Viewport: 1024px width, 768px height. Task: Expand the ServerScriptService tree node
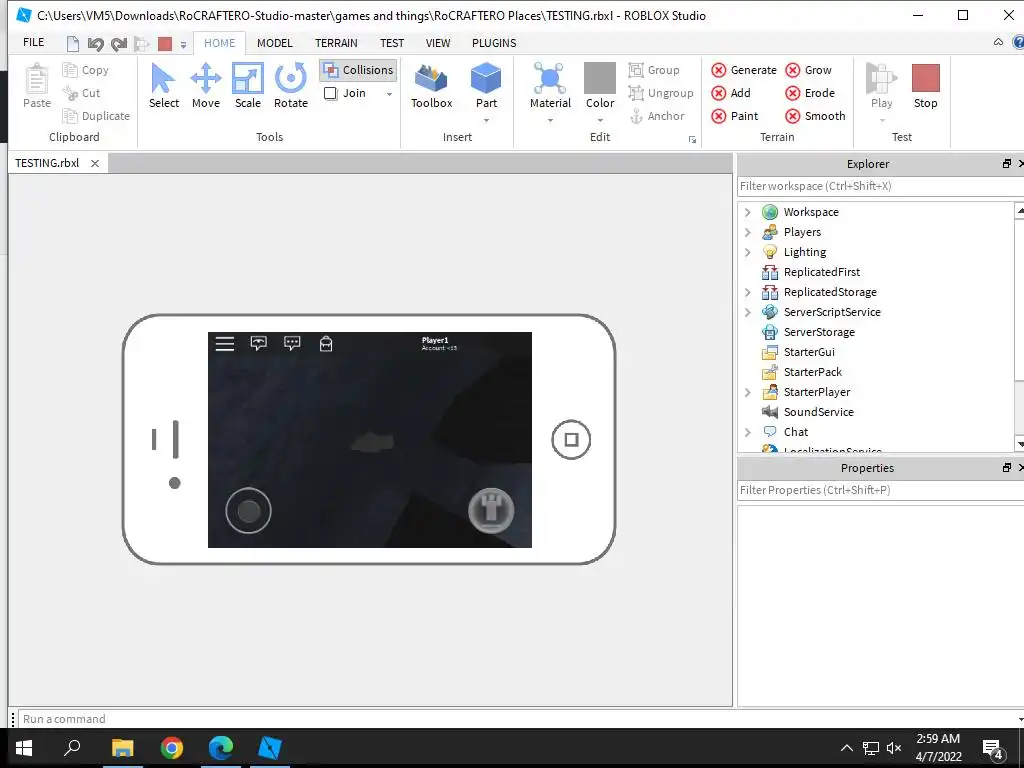pyautogui.click(x=748, y=312)
